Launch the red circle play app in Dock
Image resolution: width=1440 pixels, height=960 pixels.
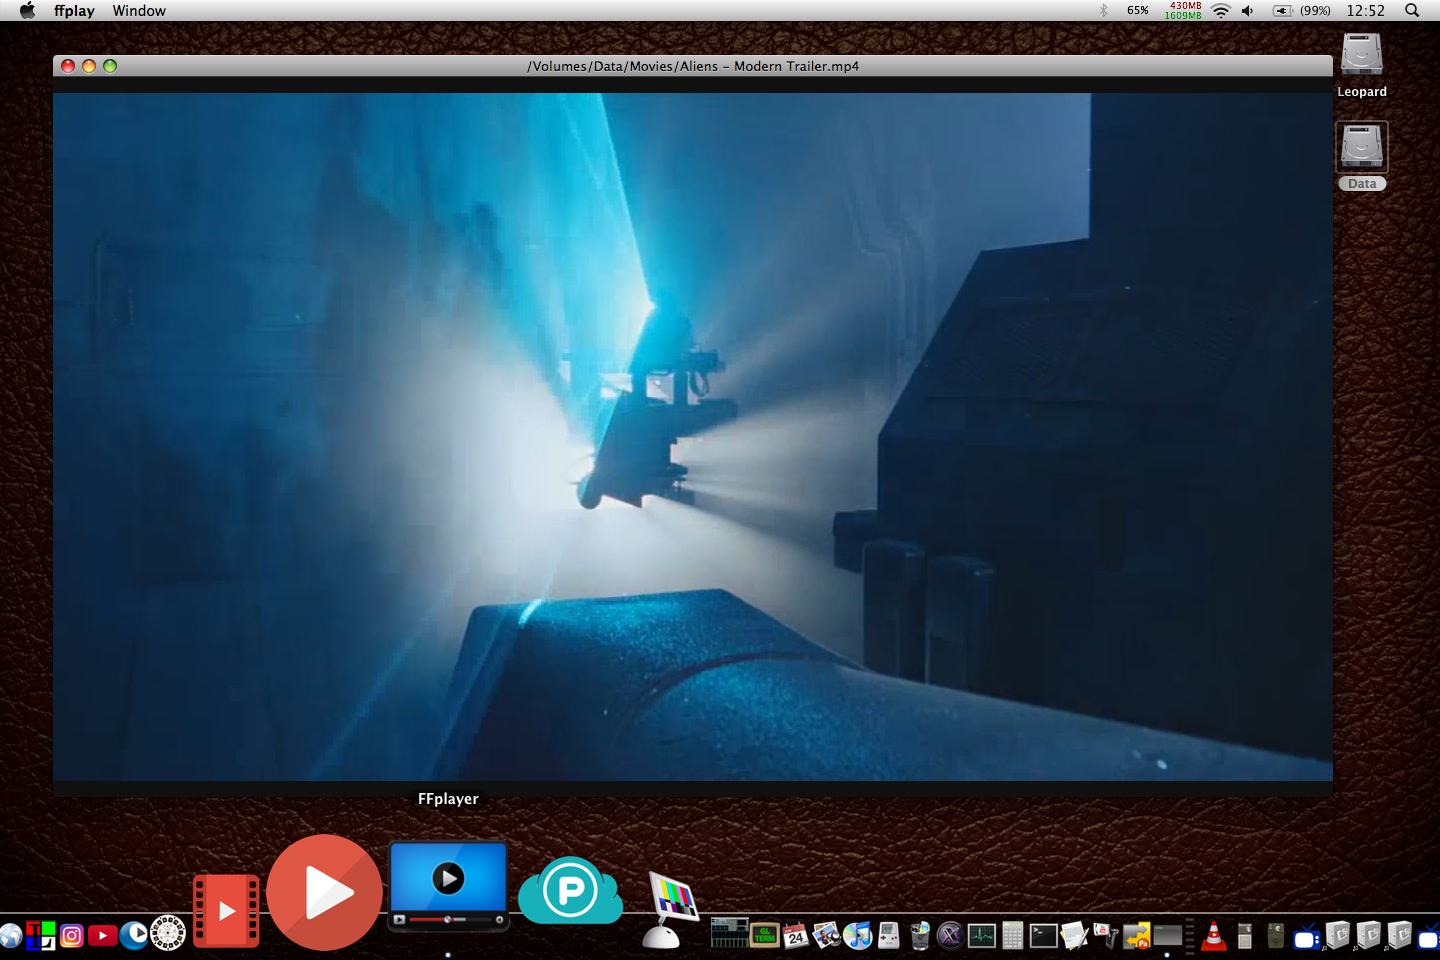[325, 892]
